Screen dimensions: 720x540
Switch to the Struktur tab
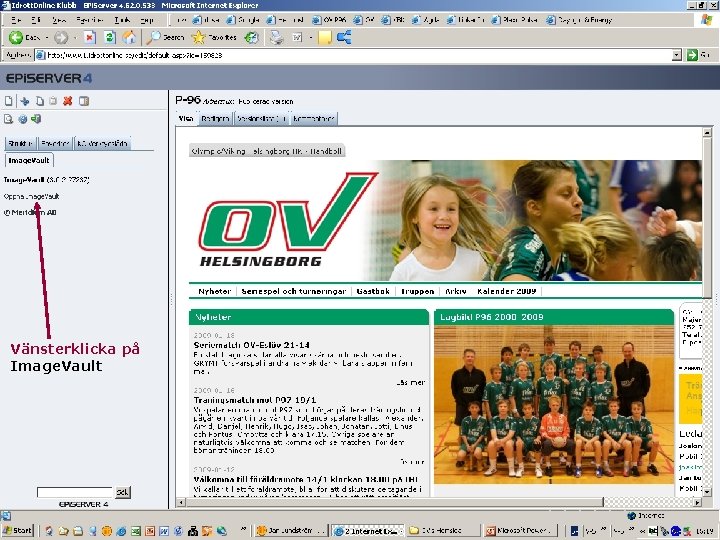coord(20,143)
